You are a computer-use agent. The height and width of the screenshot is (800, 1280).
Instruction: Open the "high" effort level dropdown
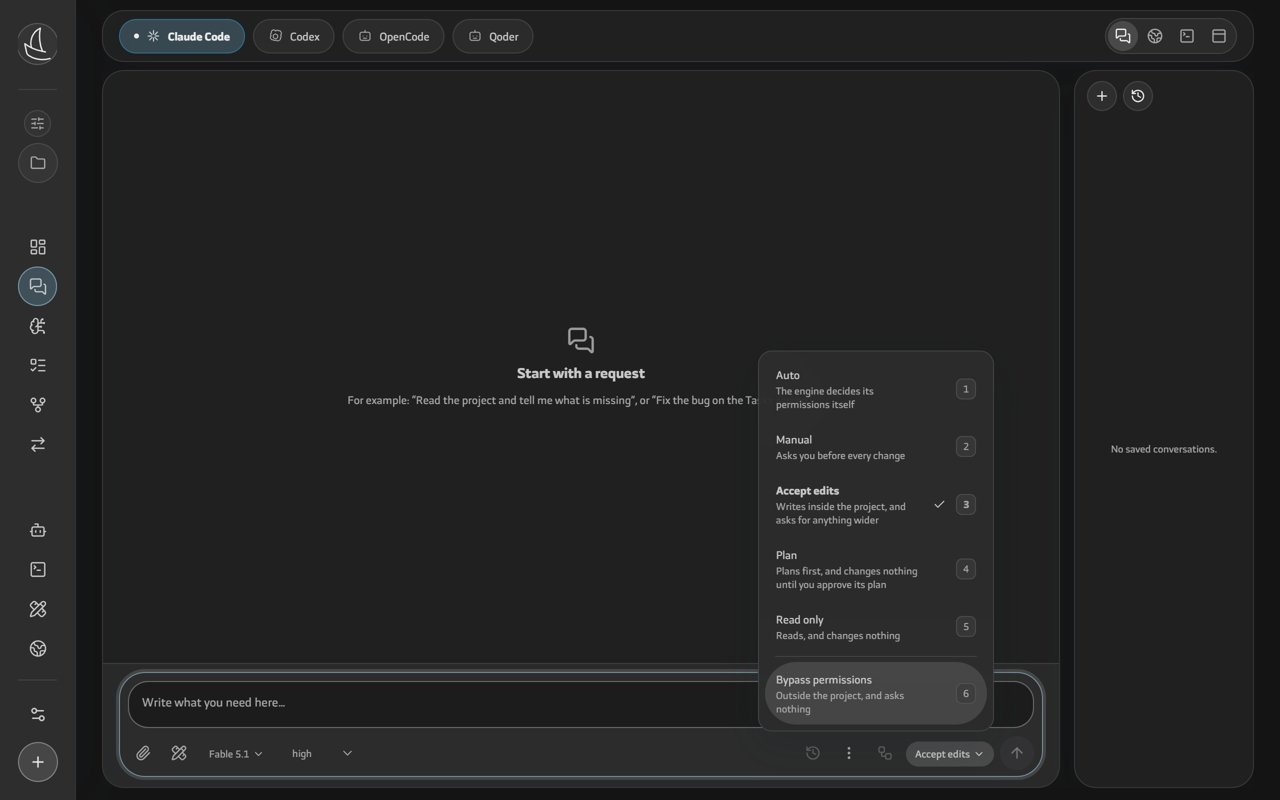[321, 754]
